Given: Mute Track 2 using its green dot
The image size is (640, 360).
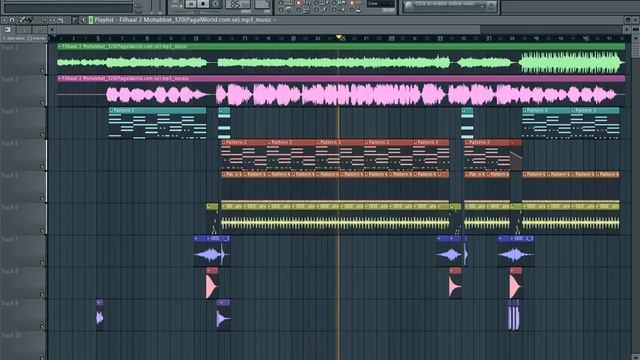Looking at the screenshot, I should click(x=42, y=102).
